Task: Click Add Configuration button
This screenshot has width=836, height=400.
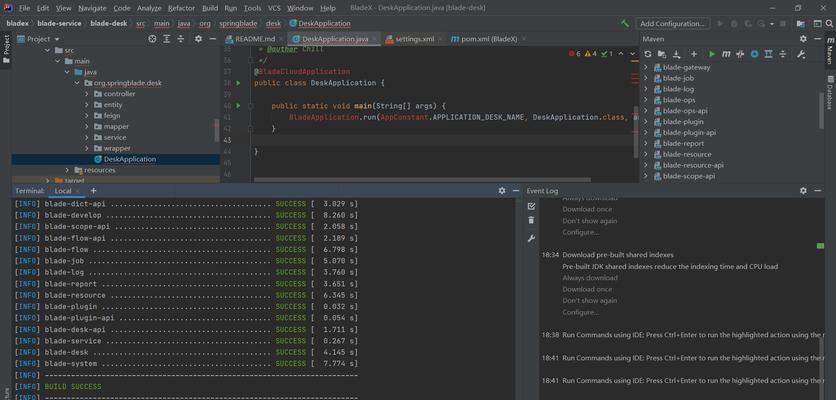Action: [673, 23]
